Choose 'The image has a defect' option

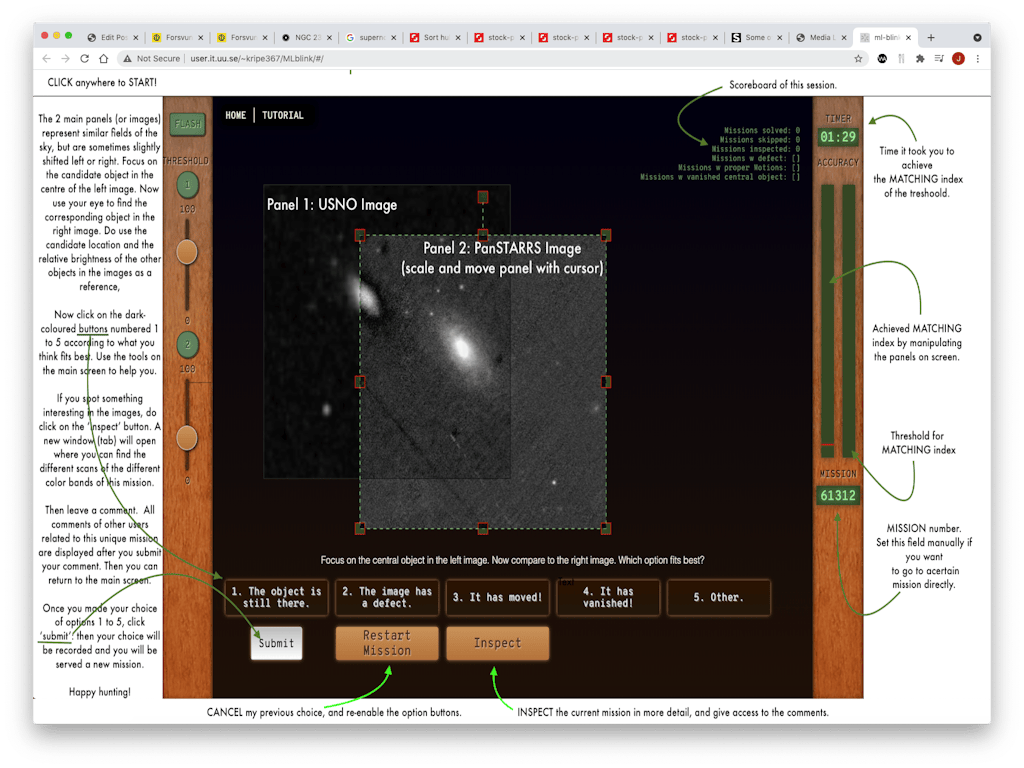(386, 597)
